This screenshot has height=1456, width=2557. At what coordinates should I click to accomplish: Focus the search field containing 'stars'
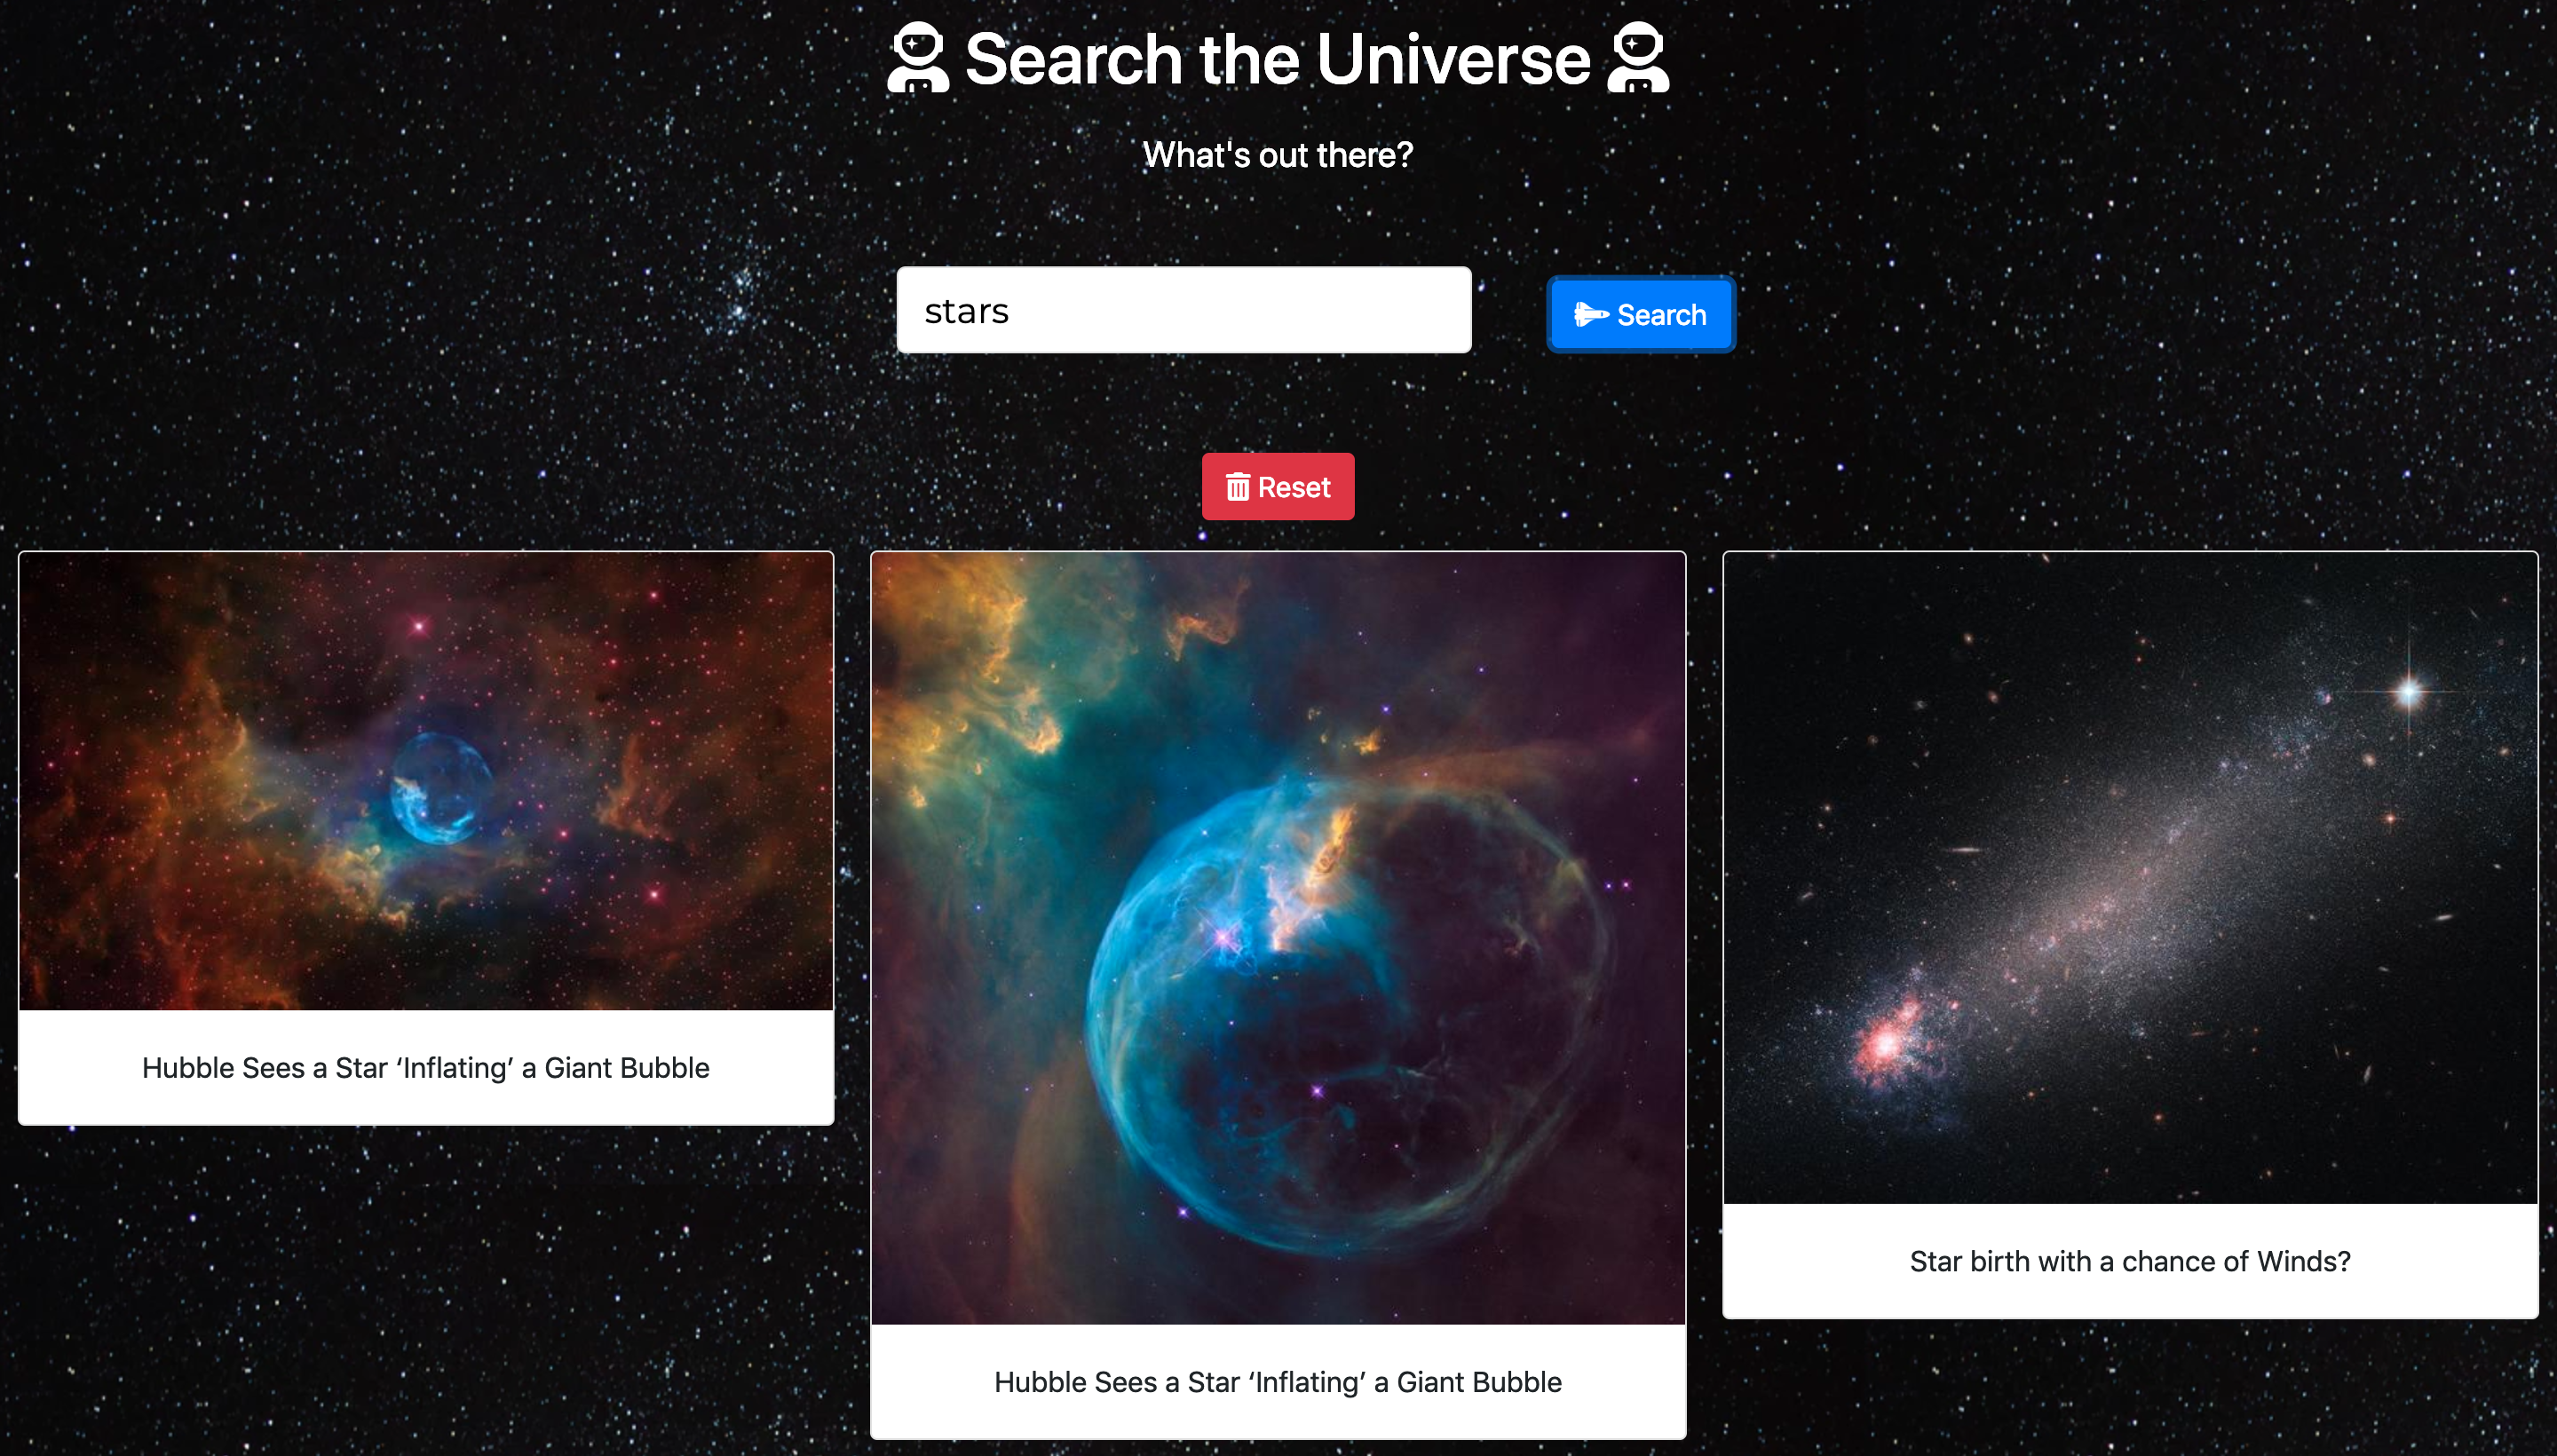1183,310
